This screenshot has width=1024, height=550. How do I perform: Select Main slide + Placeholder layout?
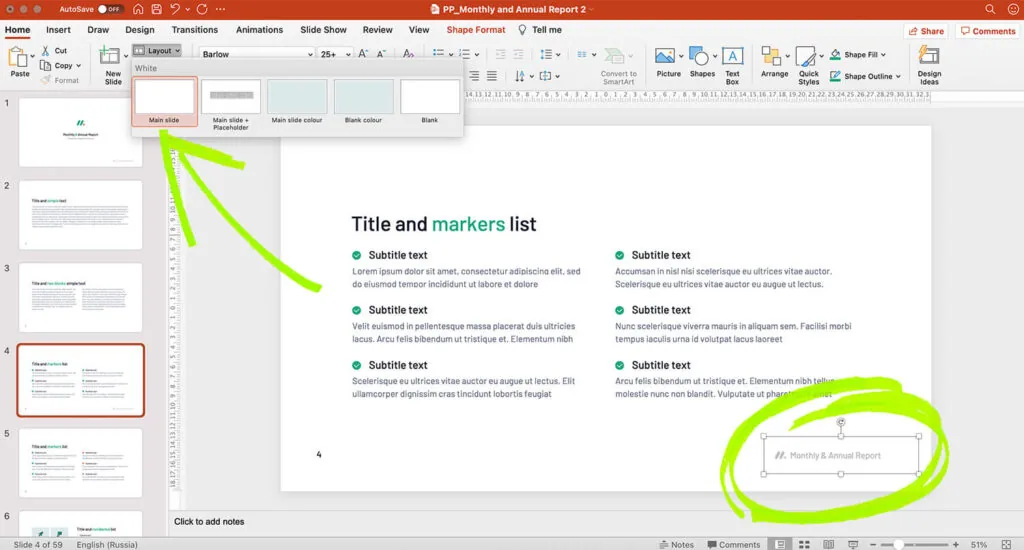[231, 105]
